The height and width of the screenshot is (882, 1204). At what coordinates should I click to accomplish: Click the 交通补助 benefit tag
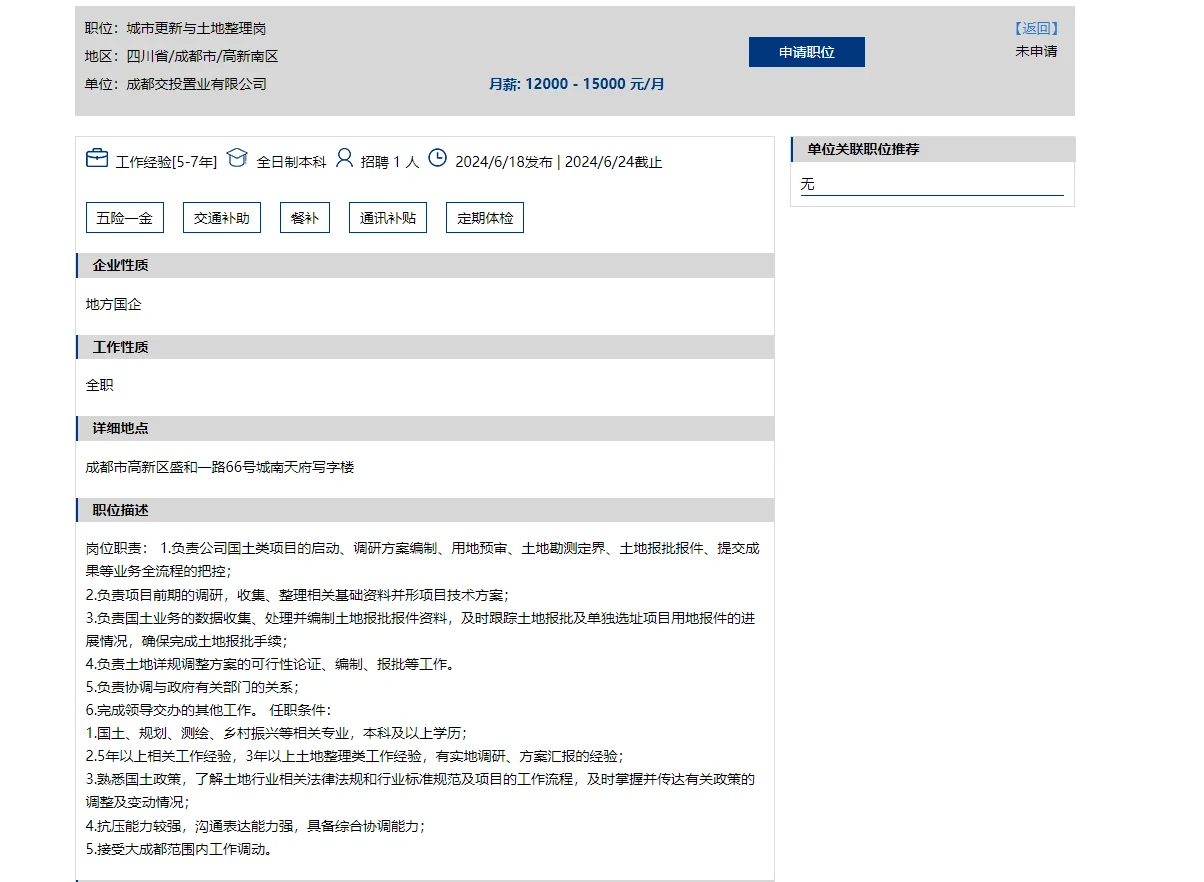[221, 217]
